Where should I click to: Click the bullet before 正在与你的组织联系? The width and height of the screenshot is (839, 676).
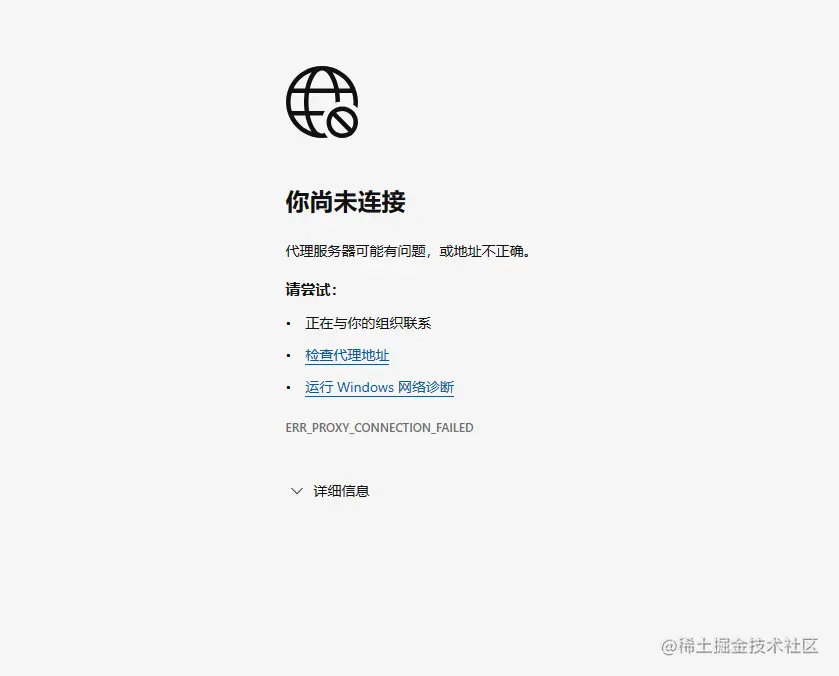289,323
